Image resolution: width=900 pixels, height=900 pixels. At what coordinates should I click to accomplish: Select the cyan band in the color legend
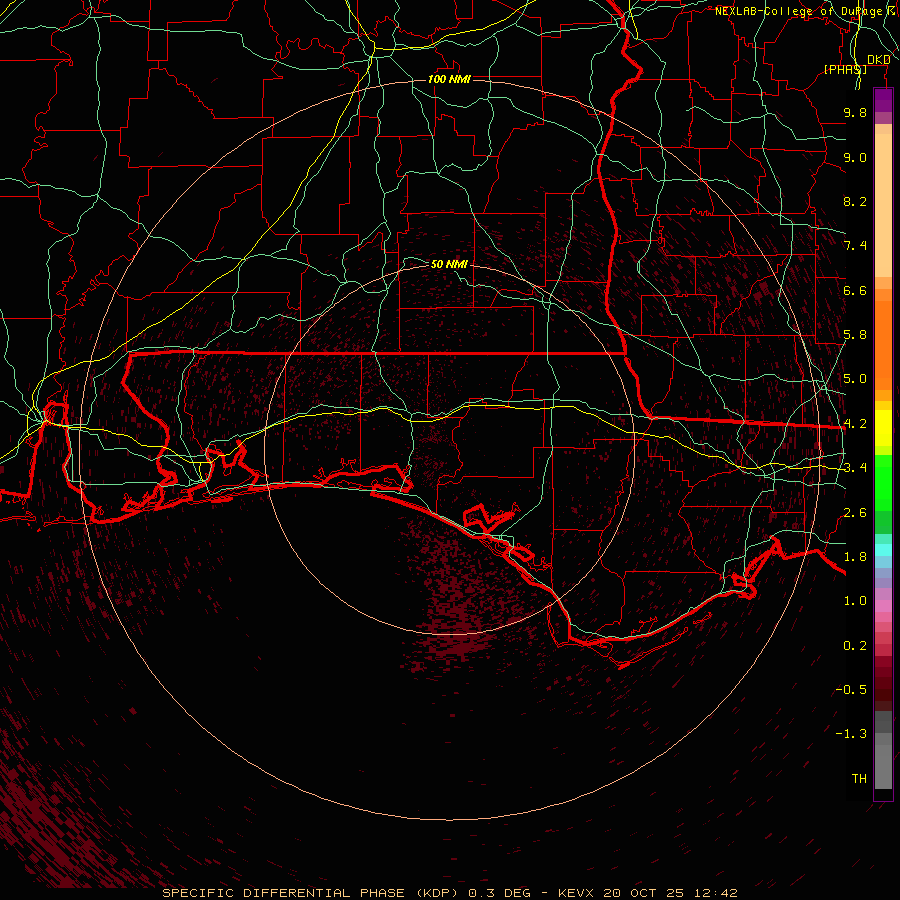[883, 550]
